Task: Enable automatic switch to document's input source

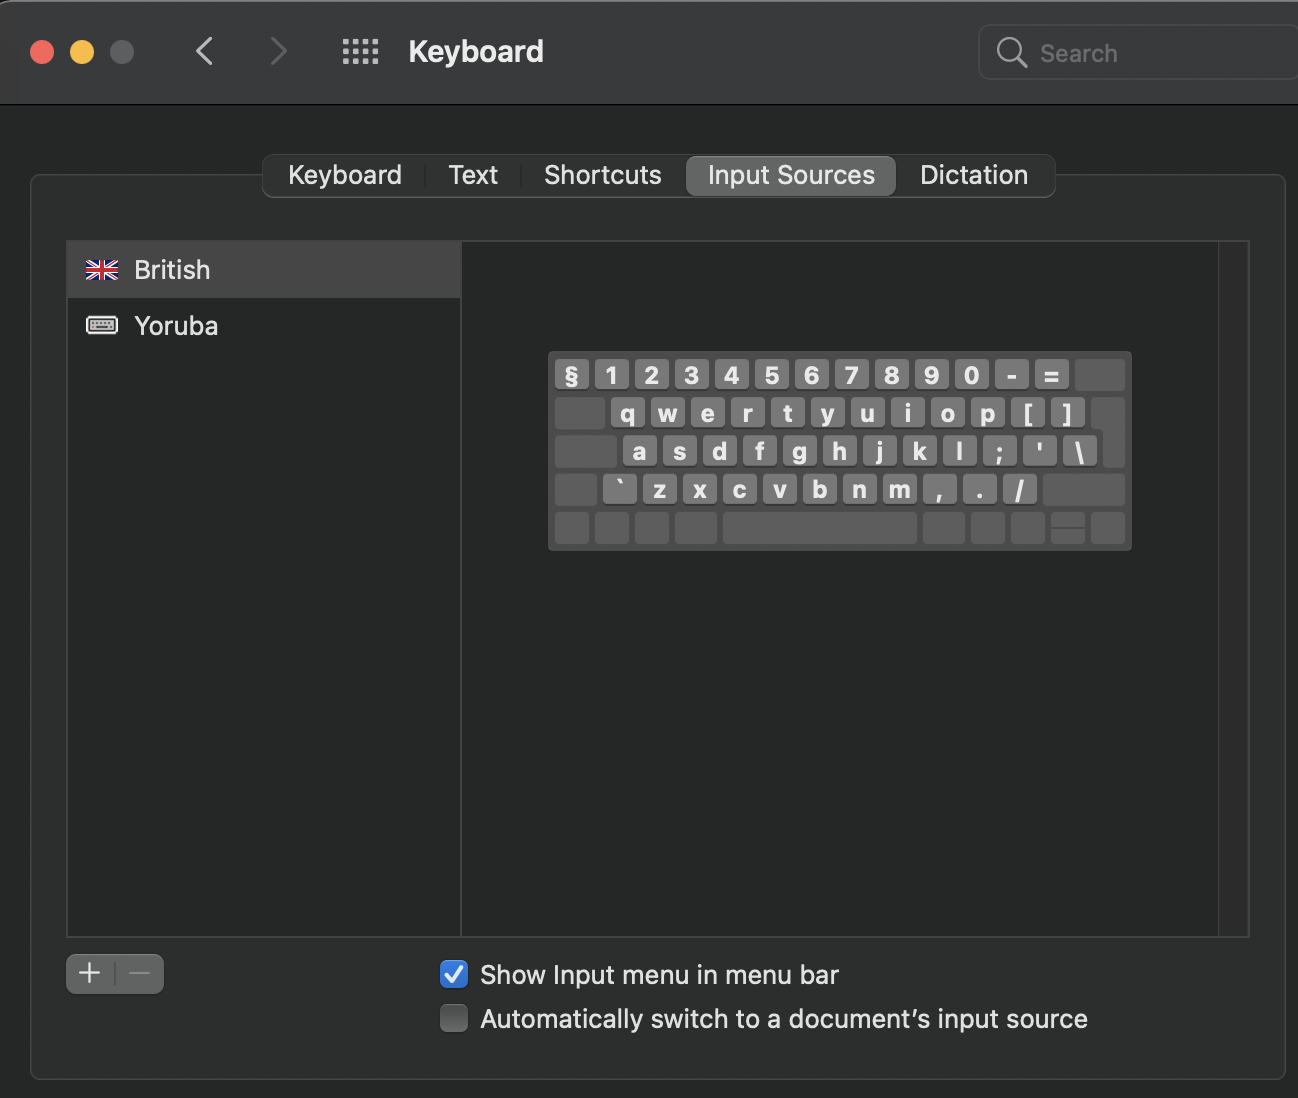Action: tap(454, 1018)
